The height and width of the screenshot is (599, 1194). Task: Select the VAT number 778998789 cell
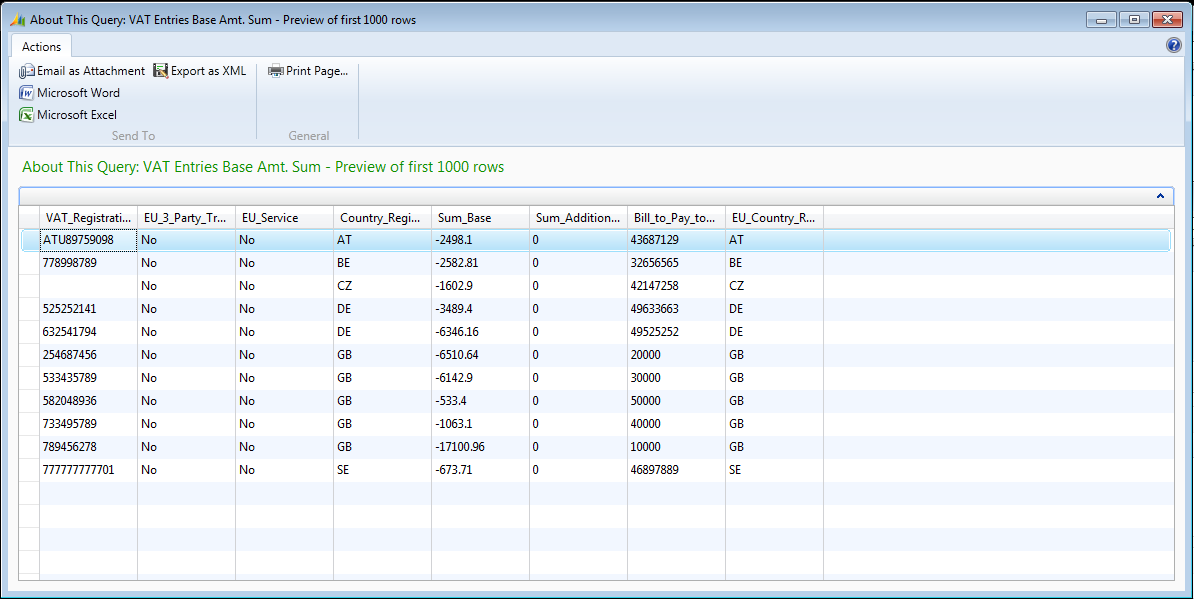click(88, 263)
